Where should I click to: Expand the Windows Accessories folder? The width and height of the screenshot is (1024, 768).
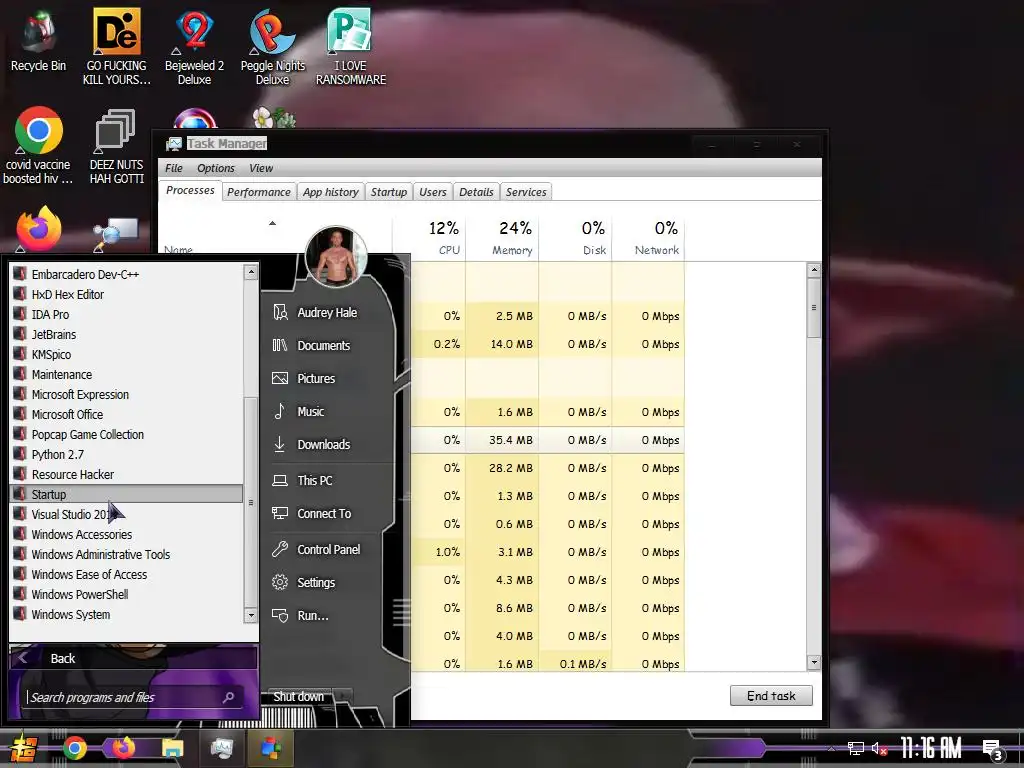[x=127, y=535]
